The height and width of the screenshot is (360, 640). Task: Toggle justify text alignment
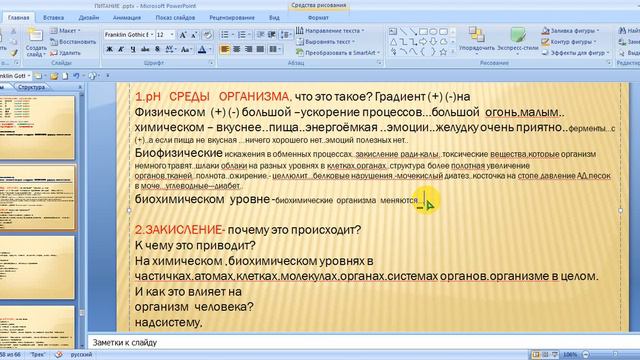[260, 49]
